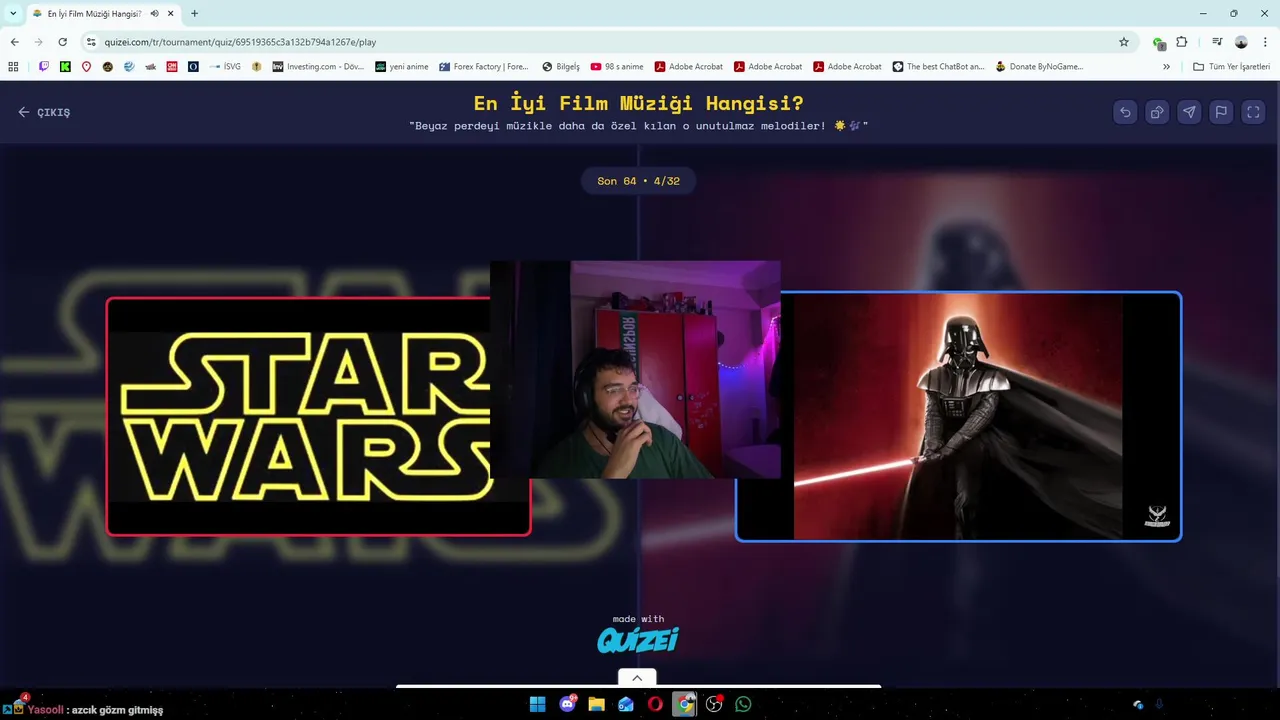
Task: Open the İSVG bookmark
Action: pyautogui.click(x=225, y=67)
